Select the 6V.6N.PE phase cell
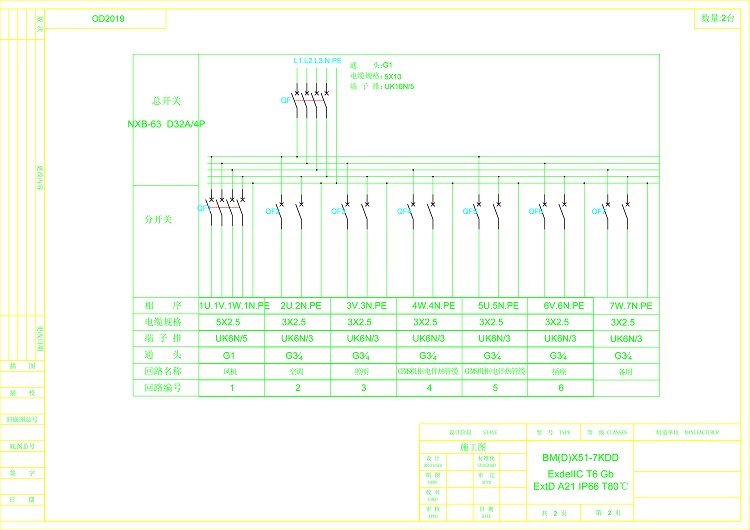The height and width of the screenshot is (530, 750). (563, 306)
